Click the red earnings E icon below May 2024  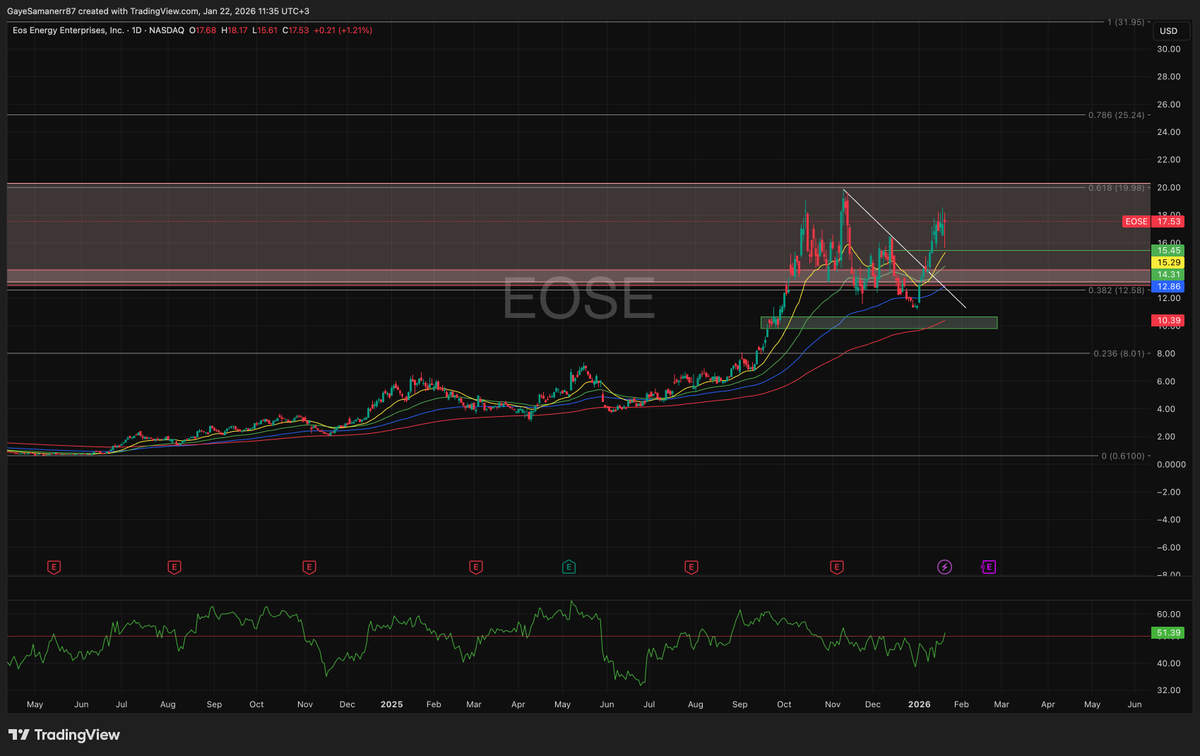(53, 567)
